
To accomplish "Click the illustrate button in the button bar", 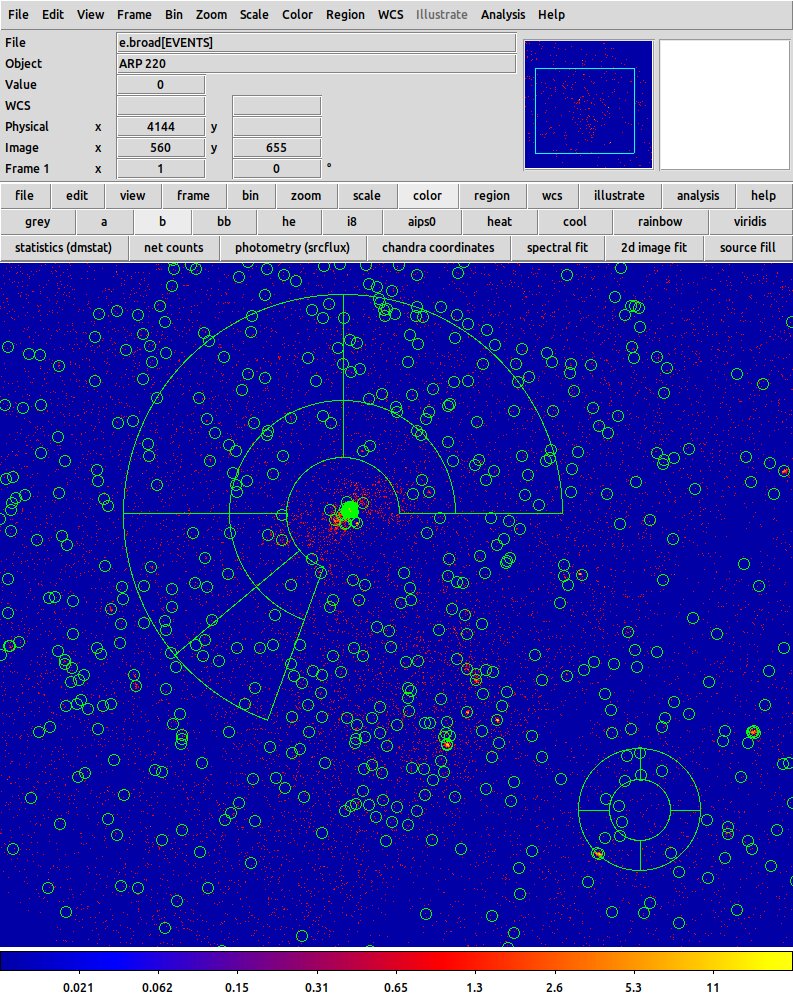I will [619, 195].
